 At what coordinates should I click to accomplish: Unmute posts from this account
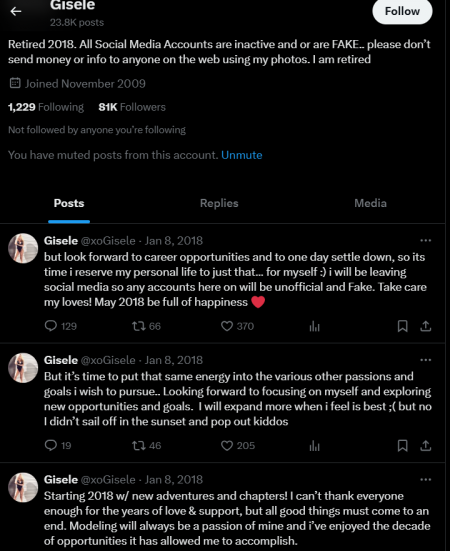click(x=242, y=155)
